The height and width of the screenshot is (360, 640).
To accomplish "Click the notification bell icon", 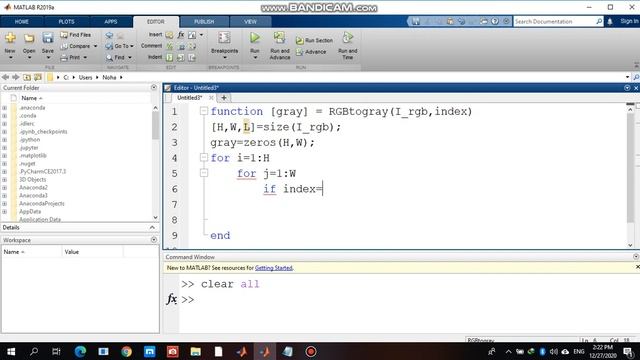I will [610, 22].
